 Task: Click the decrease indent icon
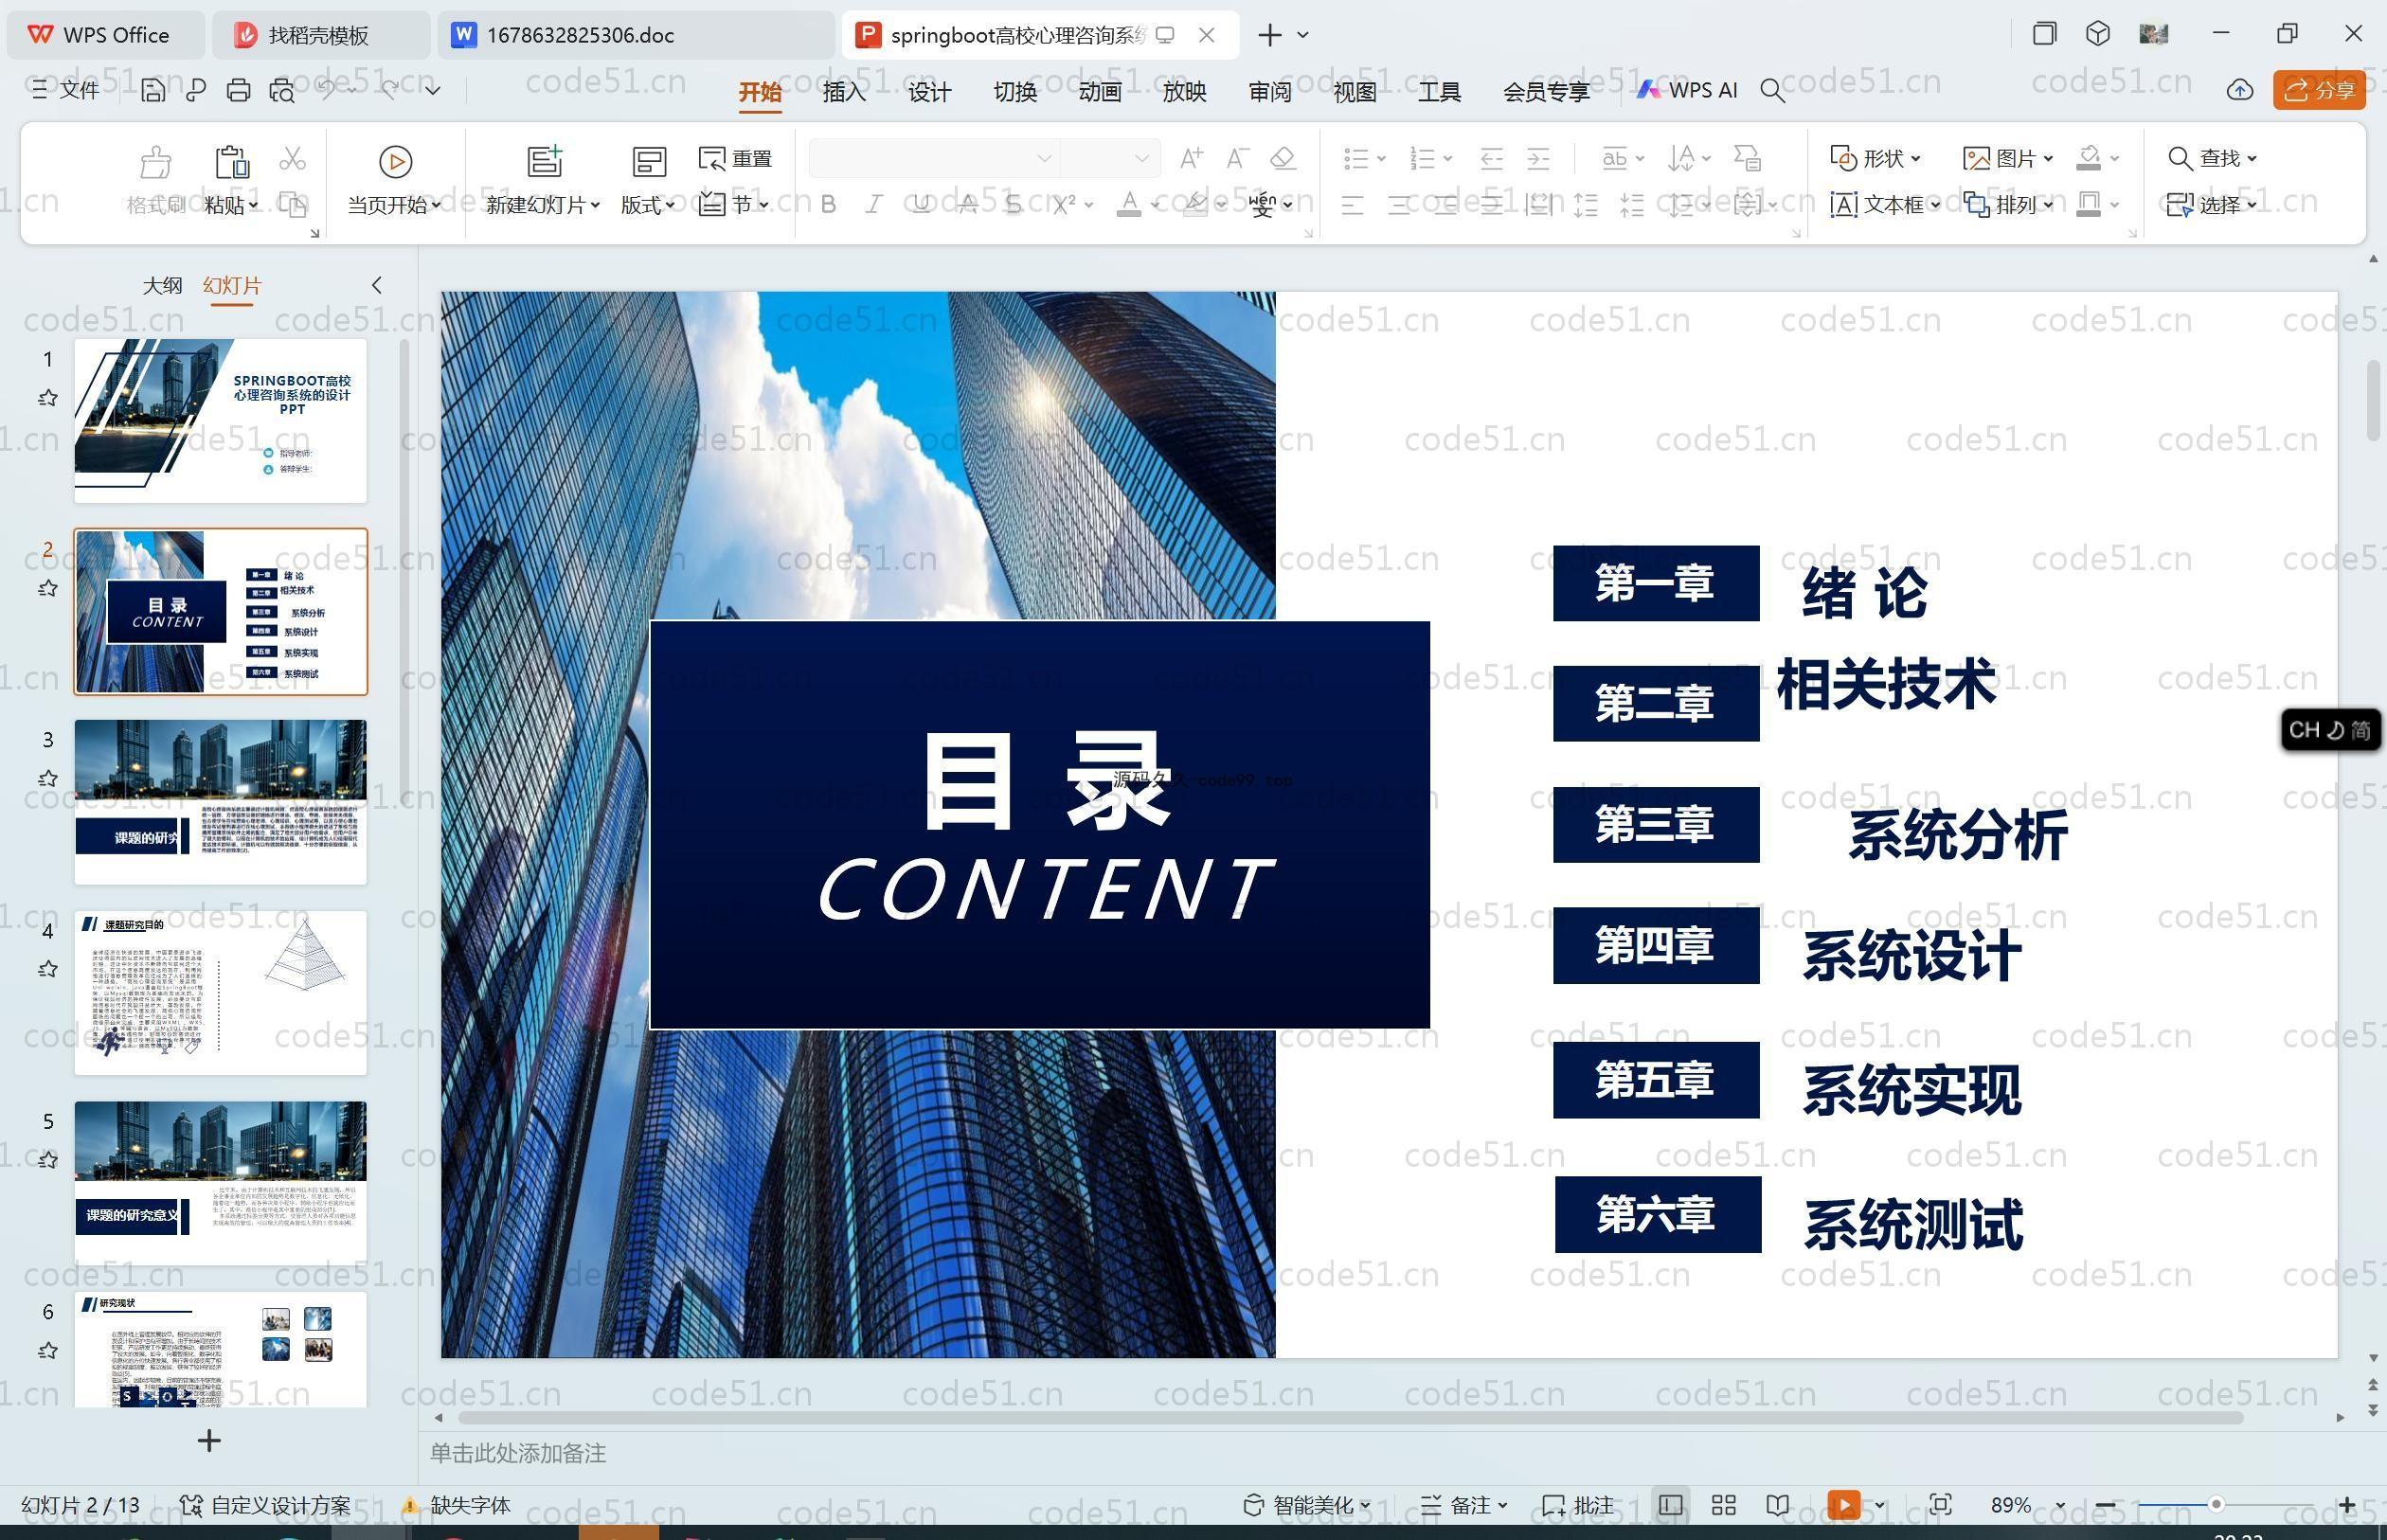pyautogui.click(x=1491, y=158)
